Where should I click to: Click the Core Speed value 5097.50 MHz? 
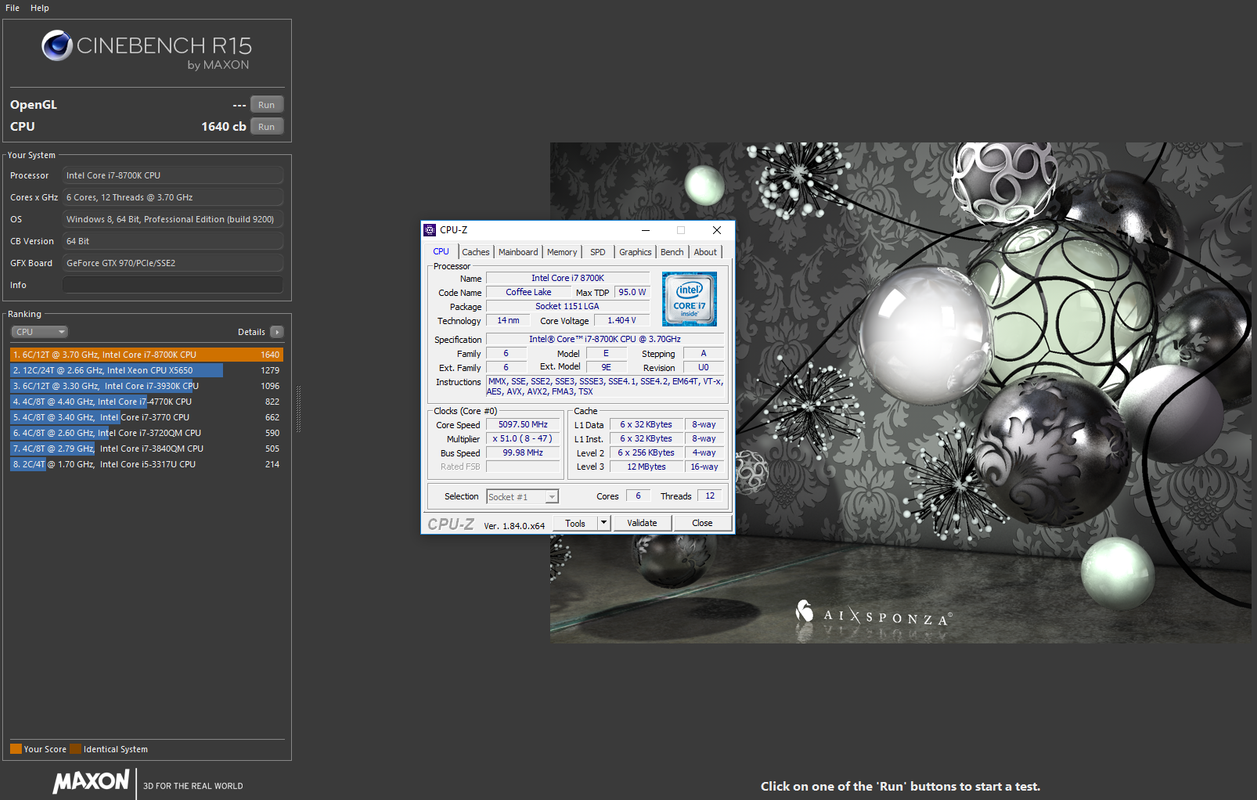pos(523,425)
